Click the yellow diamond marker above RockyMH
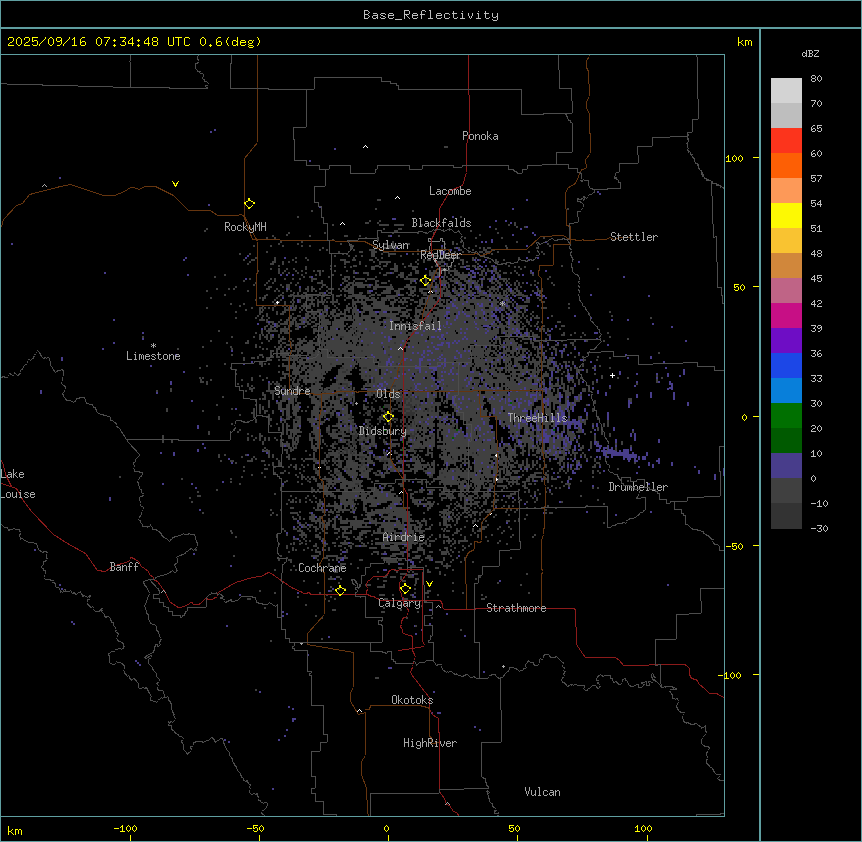The image size is (862, 842). (x=250, y=204)
